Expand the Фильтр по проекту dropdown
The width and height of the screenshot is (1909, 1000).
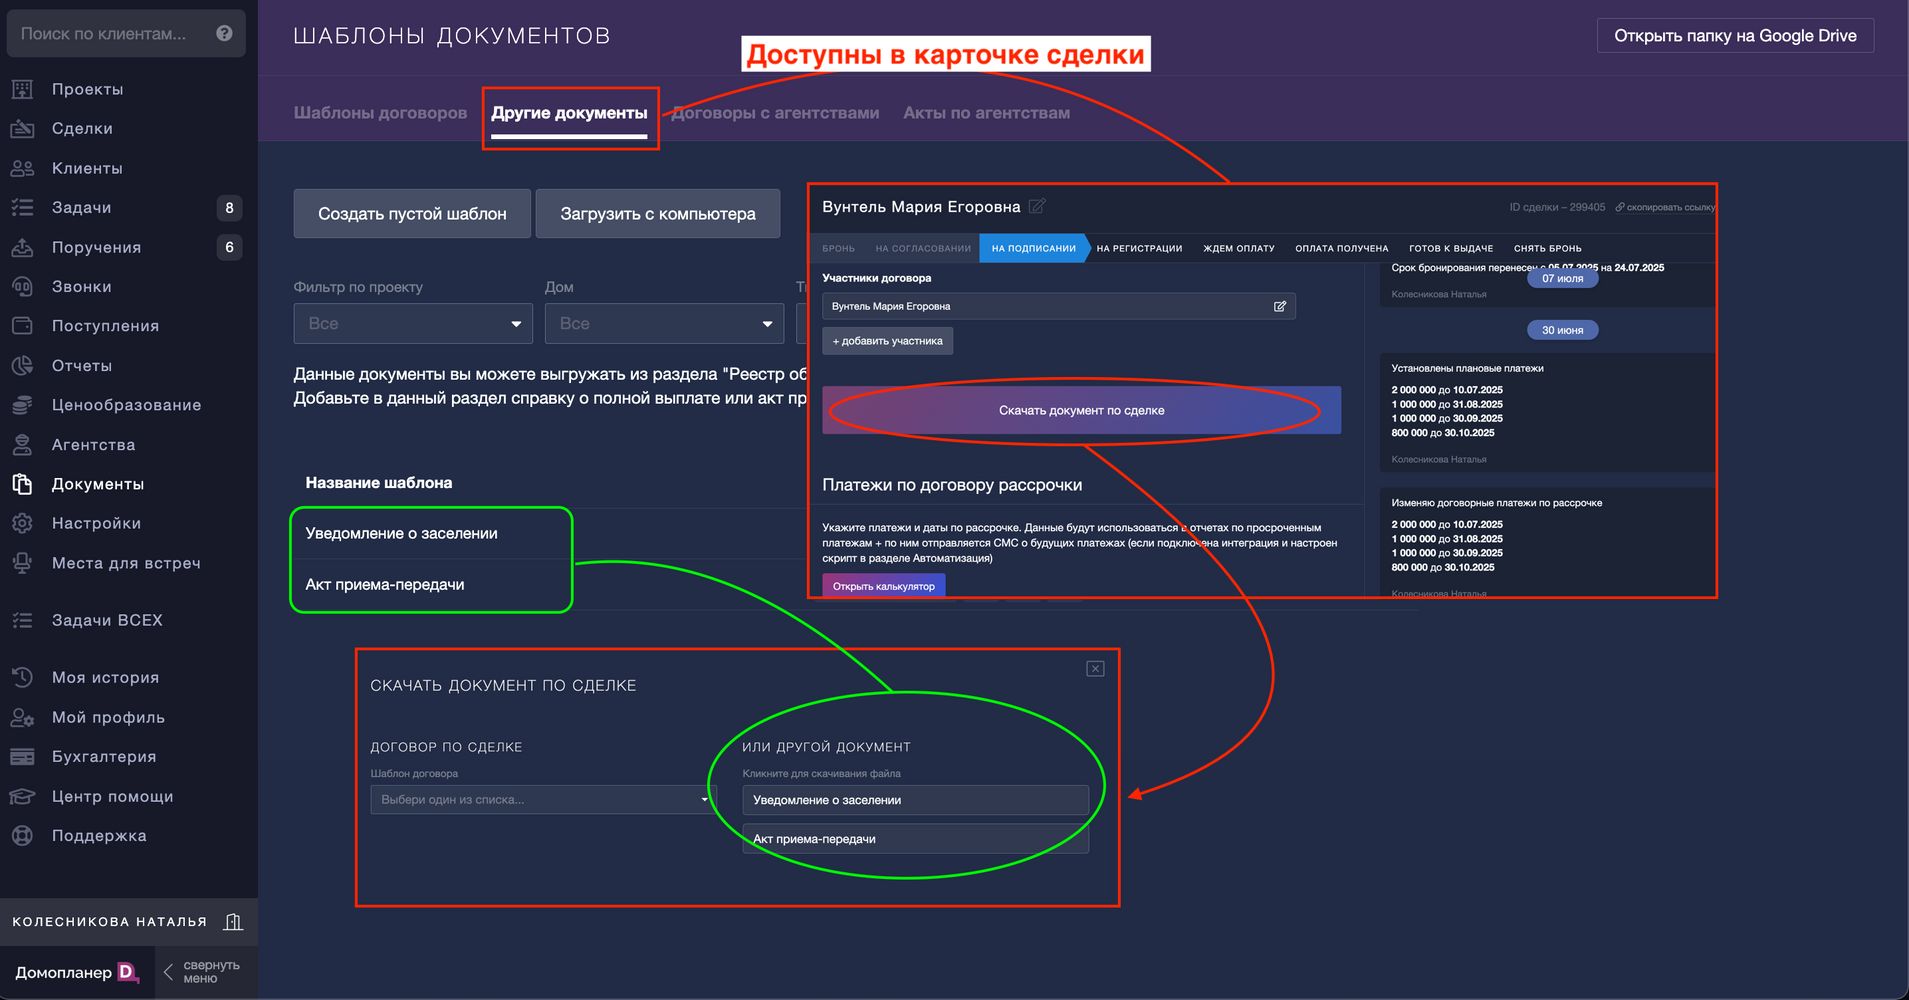[413, 324]
